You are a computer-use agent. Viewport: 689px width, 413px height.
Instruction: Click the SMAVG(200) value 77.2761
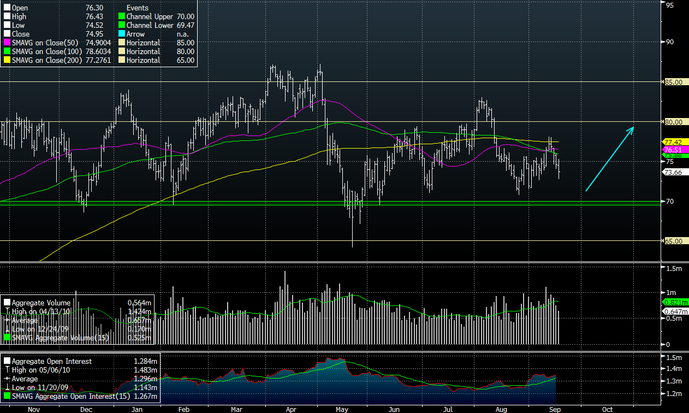tap(98, 61)
